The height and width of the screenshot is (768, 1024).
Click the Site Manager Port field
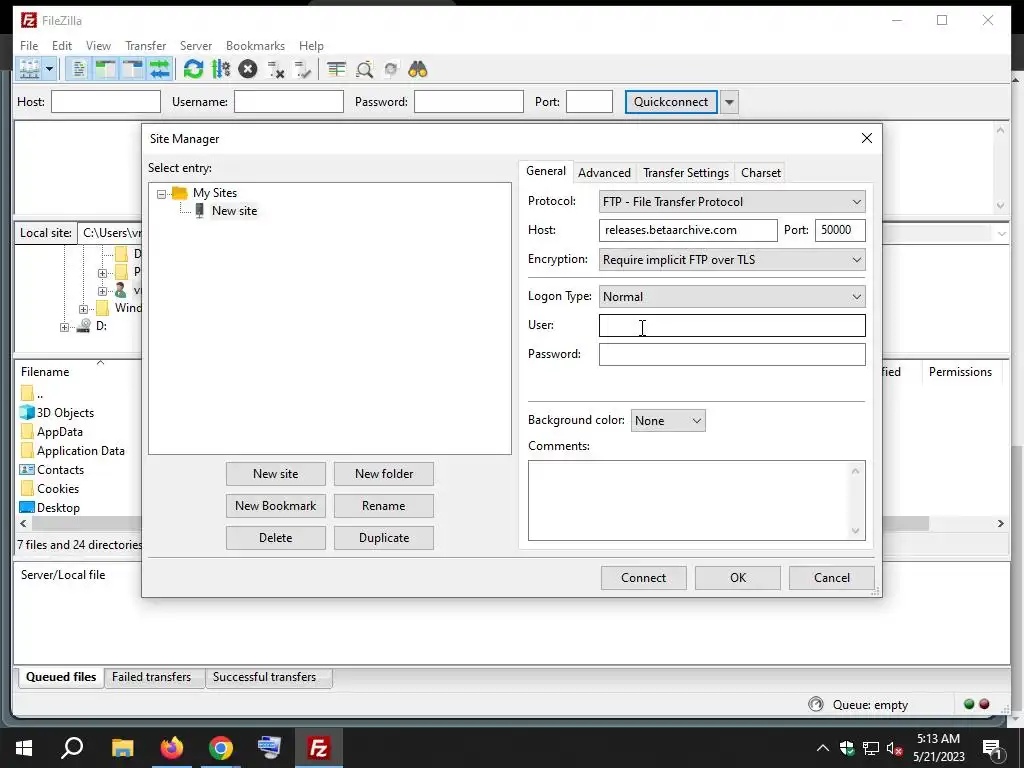click(x=840, y=230)
